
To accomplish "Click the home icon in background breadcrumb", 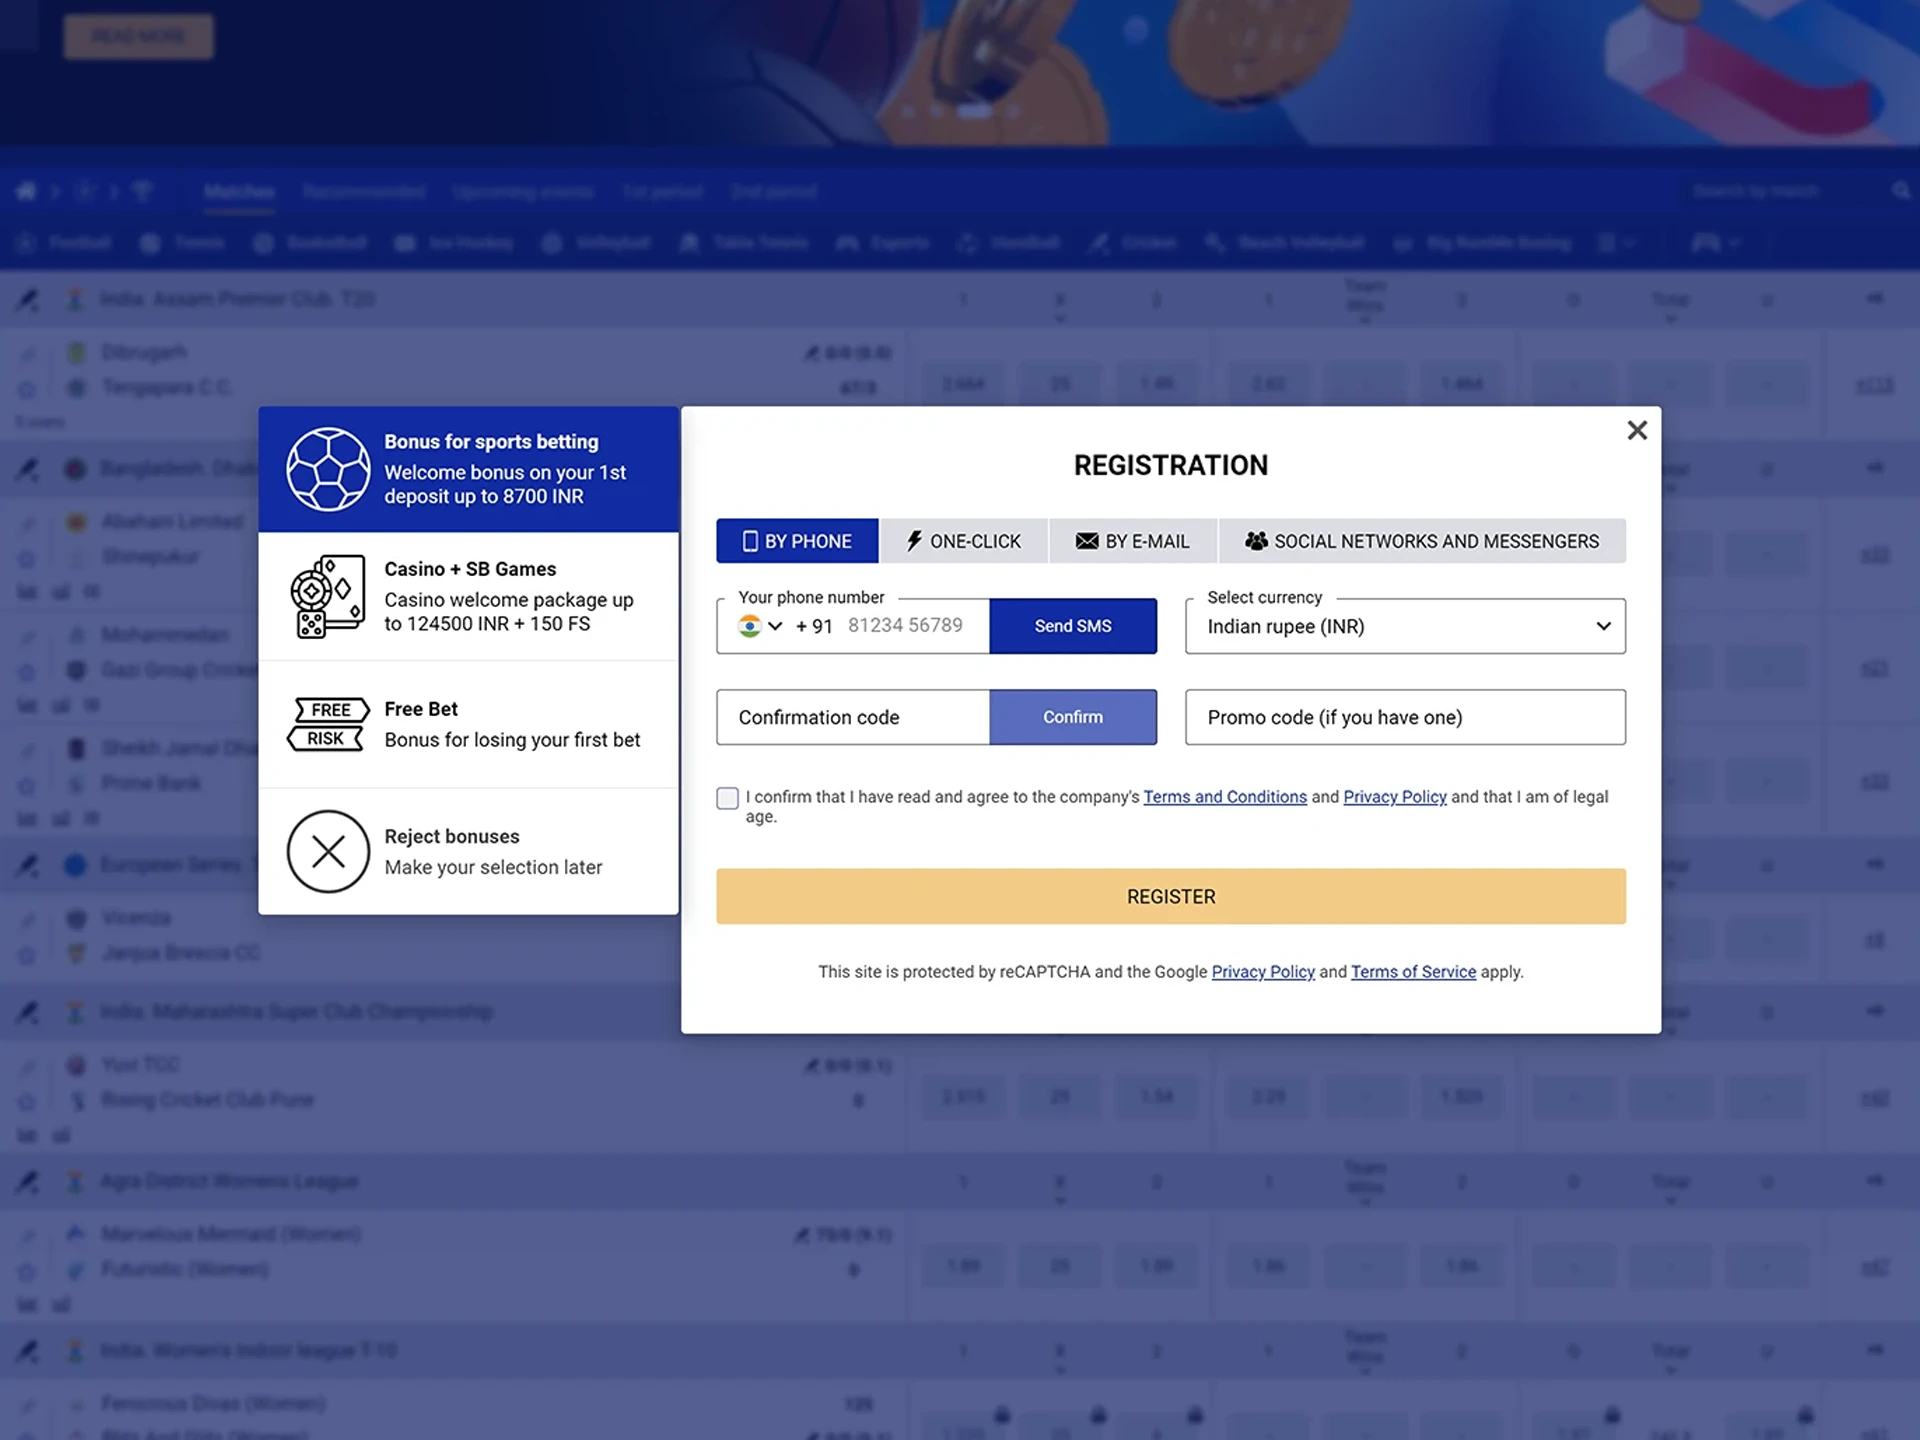I will pos(26,191).
